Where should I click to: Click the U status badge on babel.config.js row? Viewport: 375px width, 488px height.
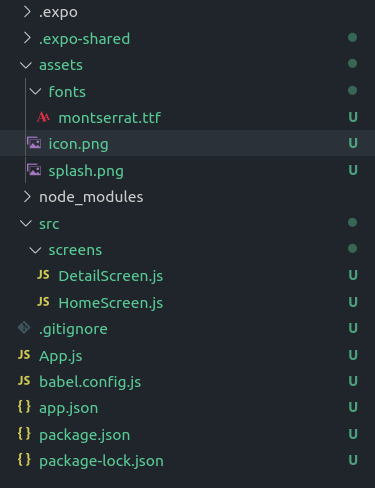pyautogui.click(x=353, y=381)
